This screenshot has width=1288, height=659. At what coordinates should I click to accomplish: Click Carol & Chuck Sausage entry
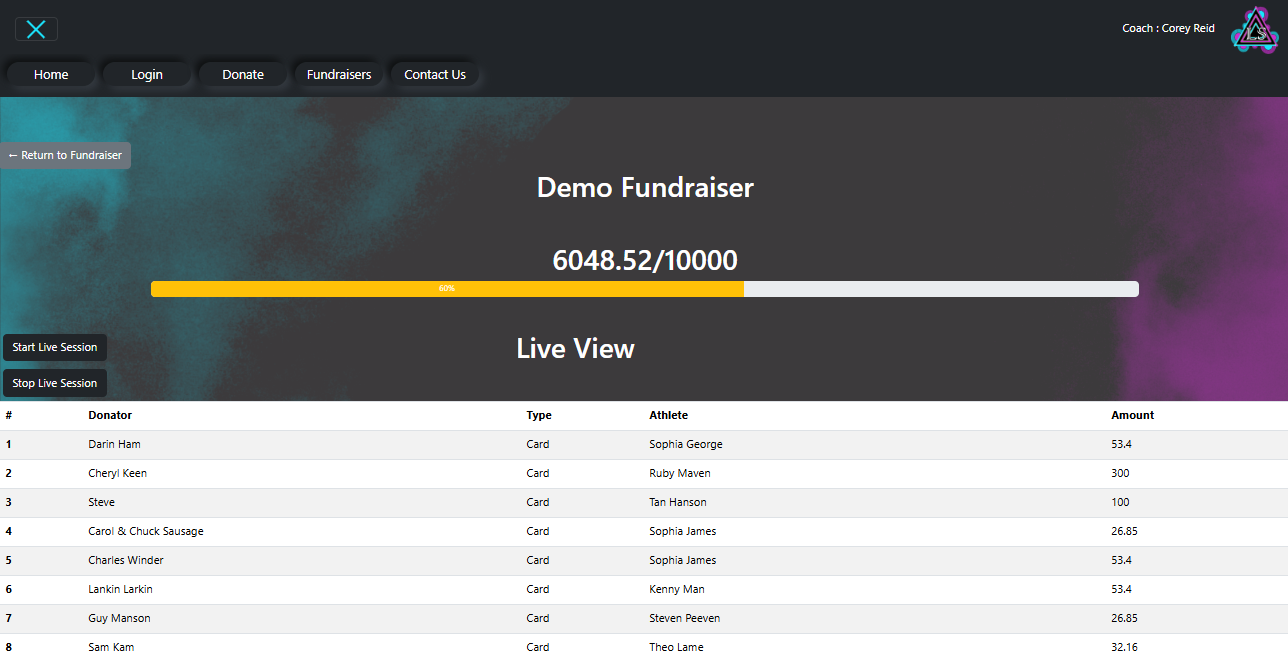click(146, 531)
